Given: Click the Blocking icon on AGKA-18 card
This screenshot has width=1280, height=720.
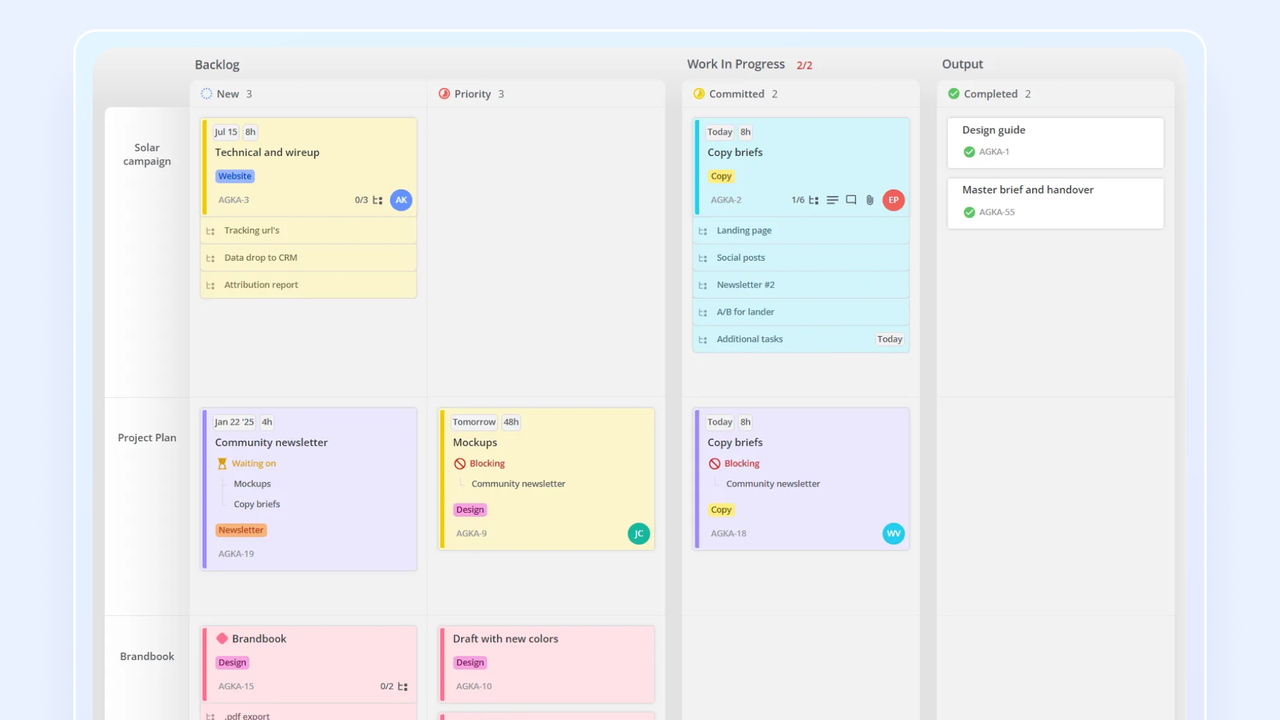Looking at the screenshot, I should tap(715, 464).
